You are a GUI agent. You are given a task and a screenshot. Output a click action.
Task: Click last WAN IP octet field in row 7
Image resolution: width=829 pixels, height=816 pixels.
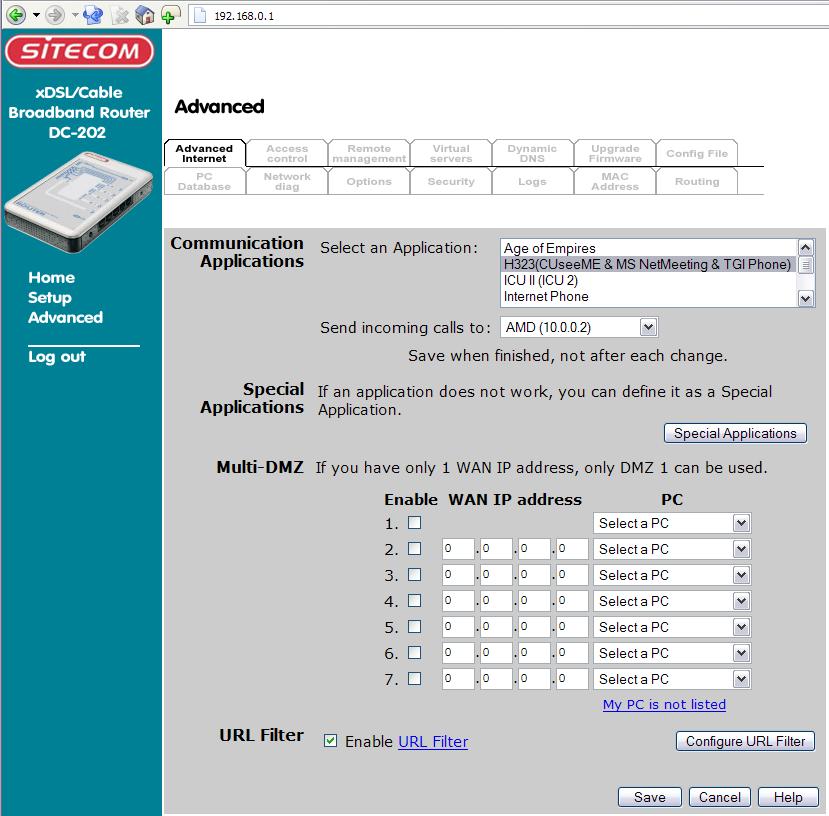[x=572, y=679]
